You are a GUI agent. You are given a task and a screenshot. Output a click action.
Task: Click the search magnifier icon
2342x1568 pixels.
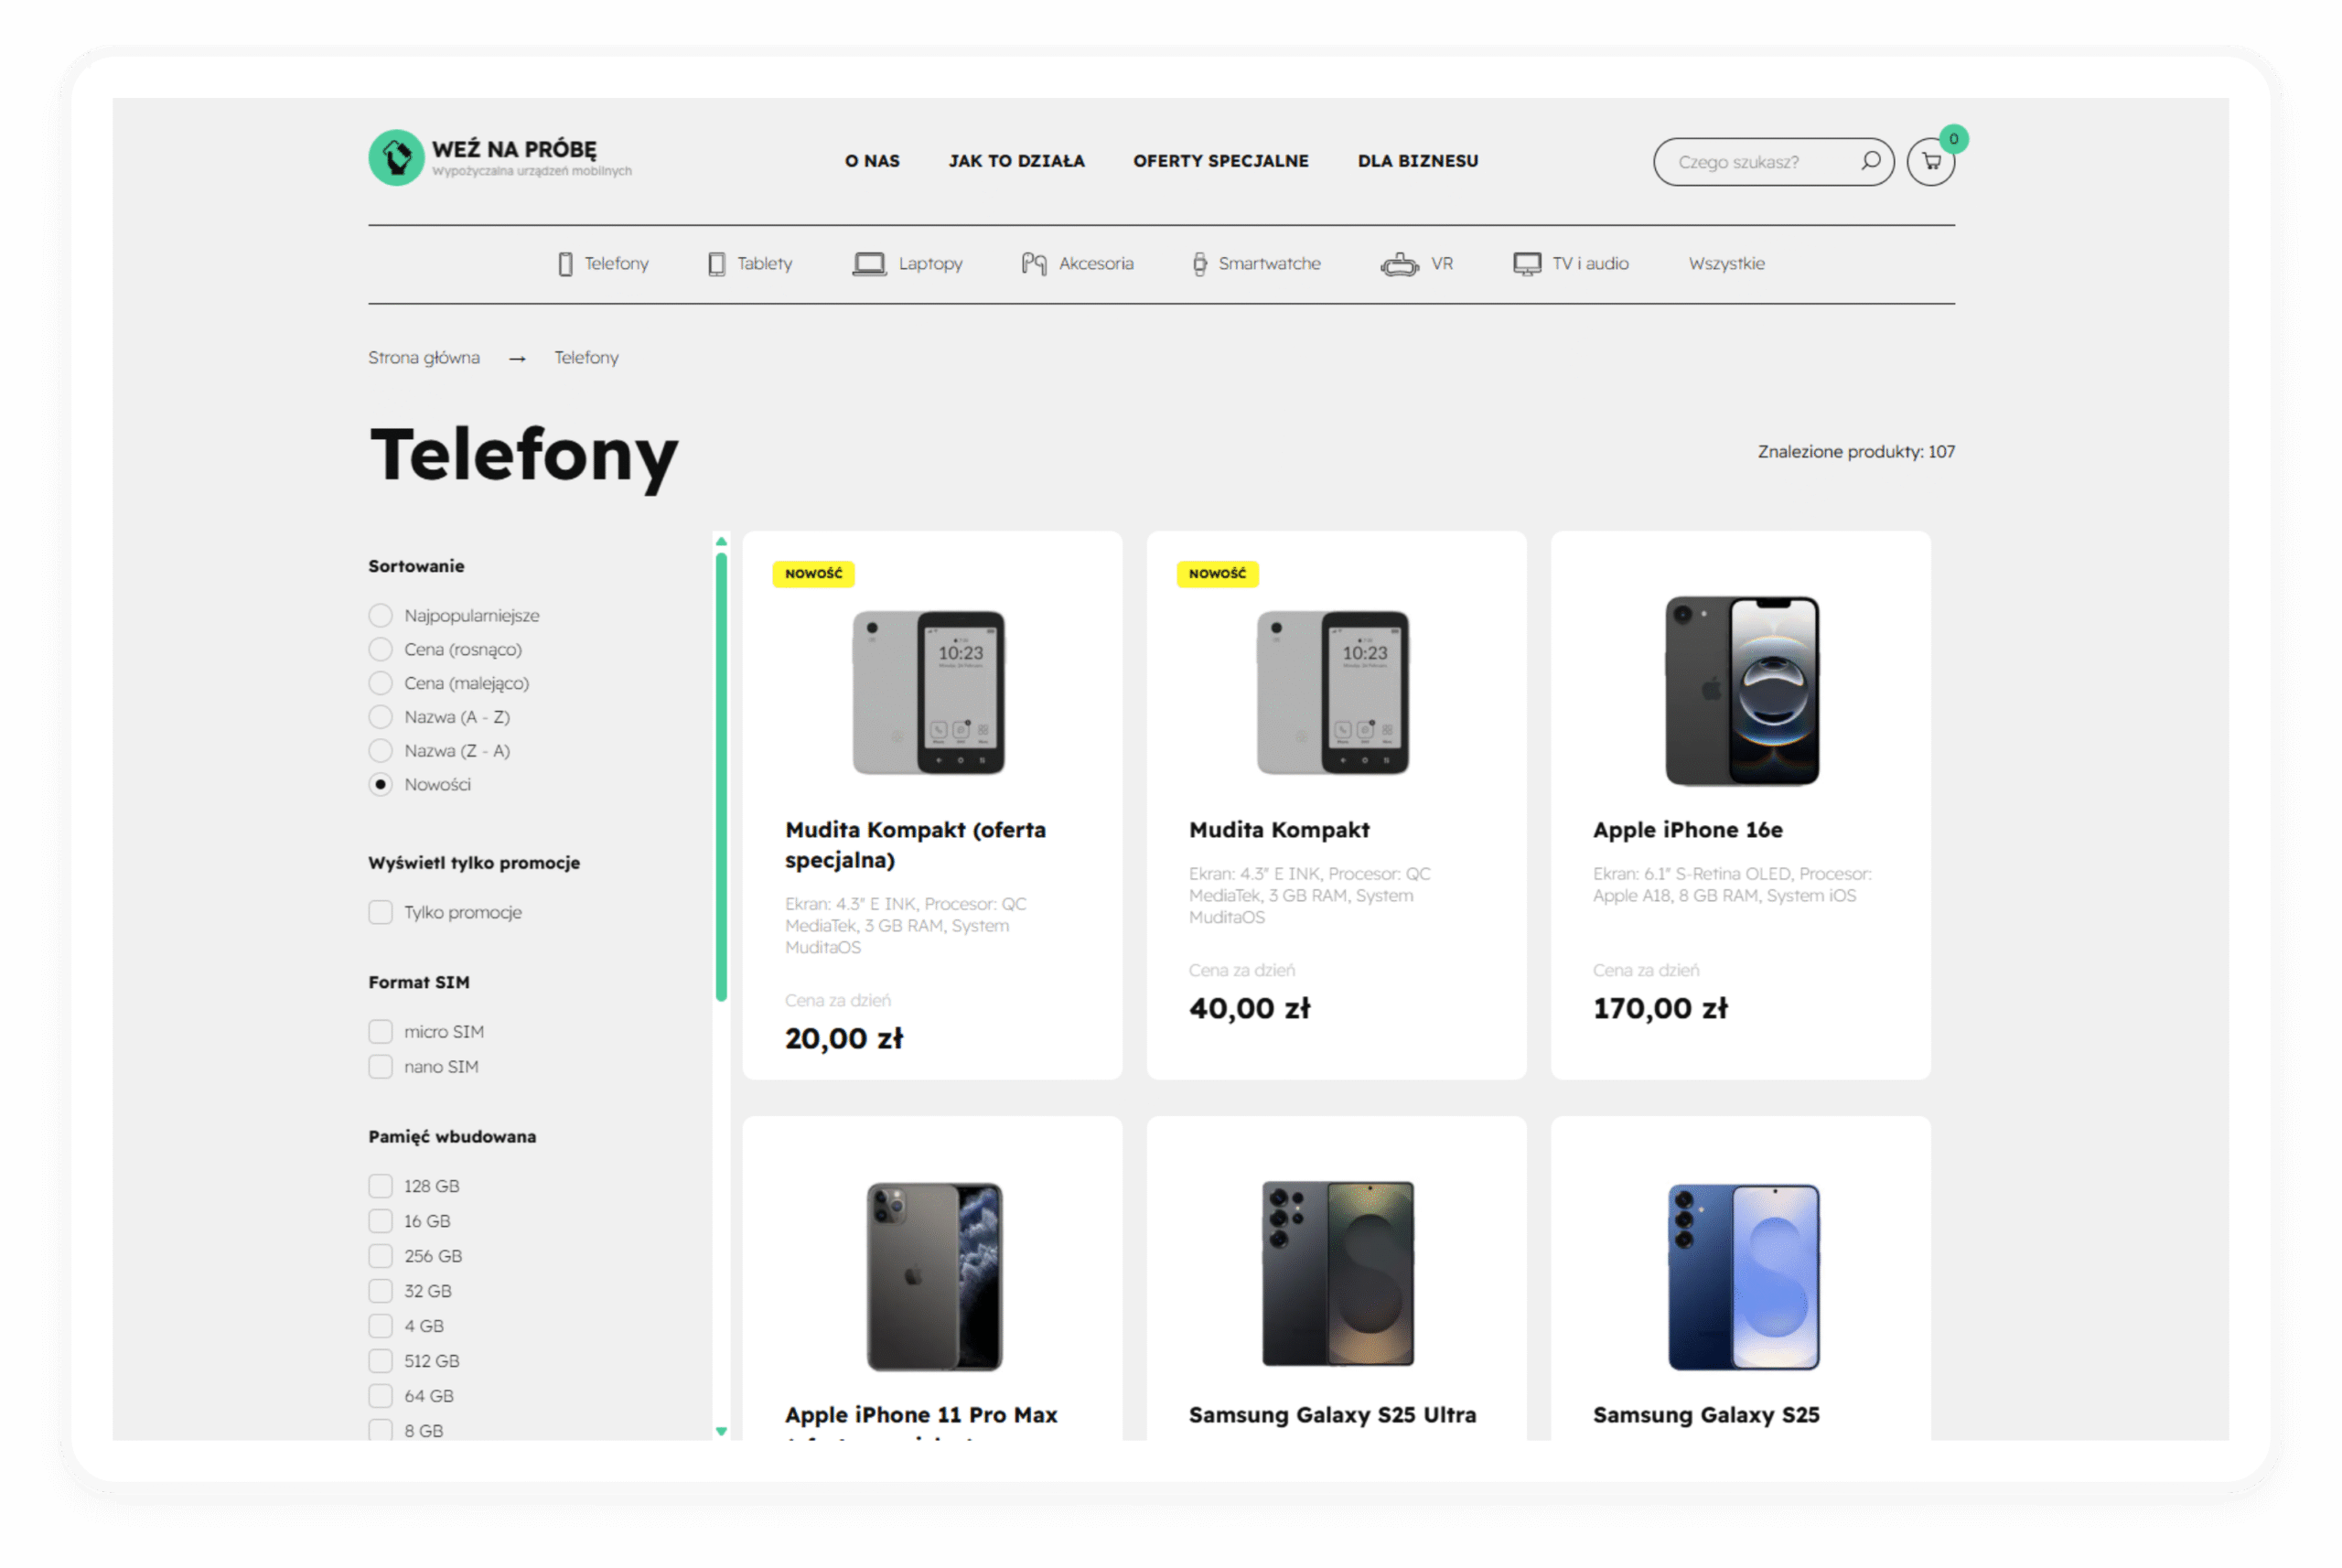(1869, 161)
